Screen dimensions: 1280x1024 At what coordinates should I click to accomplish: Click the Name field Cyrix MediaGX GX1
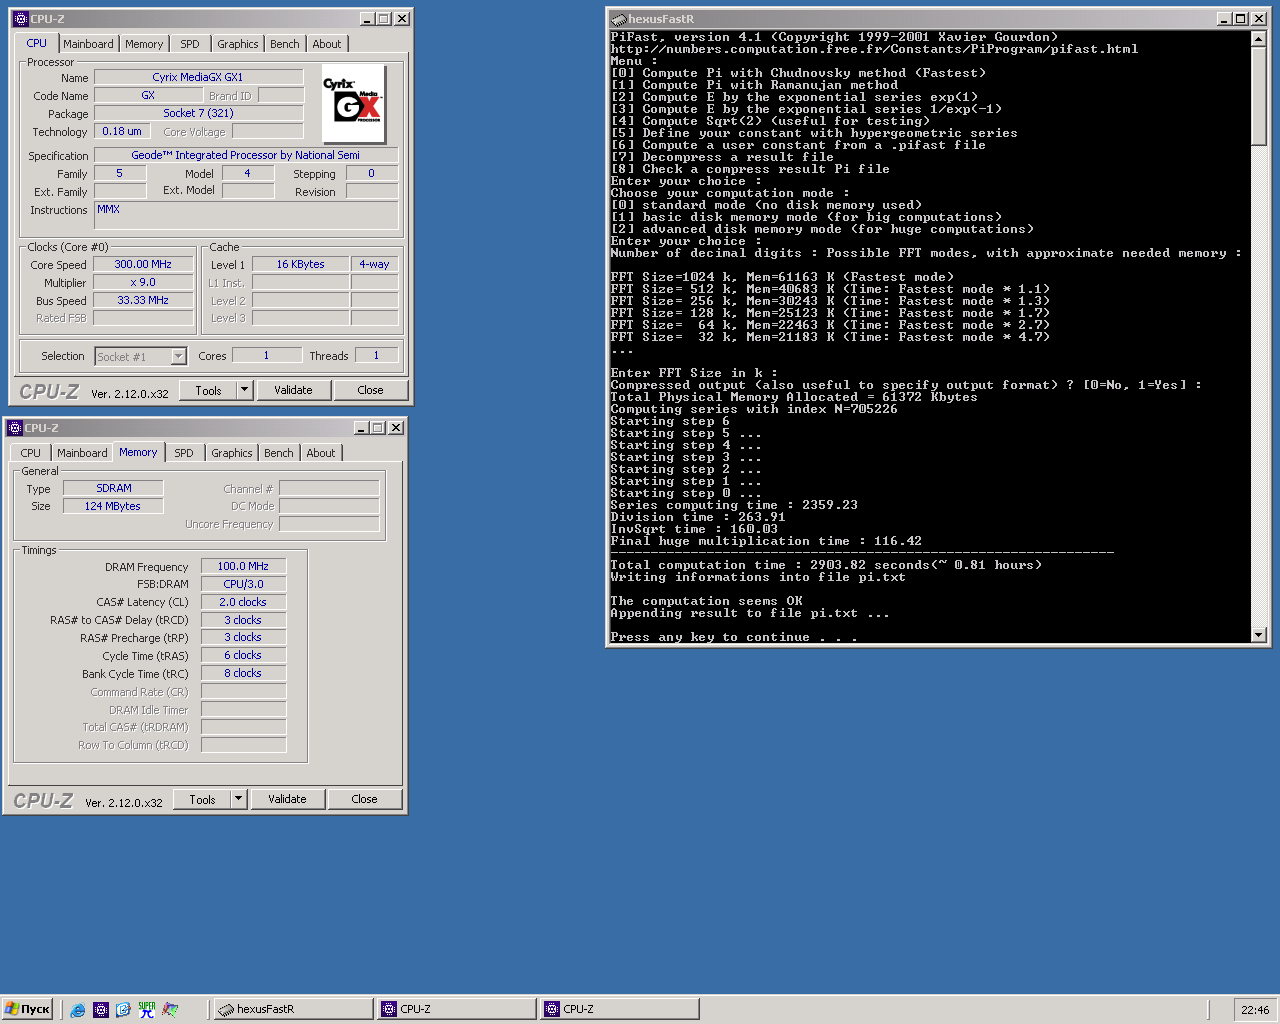point(198,77)
